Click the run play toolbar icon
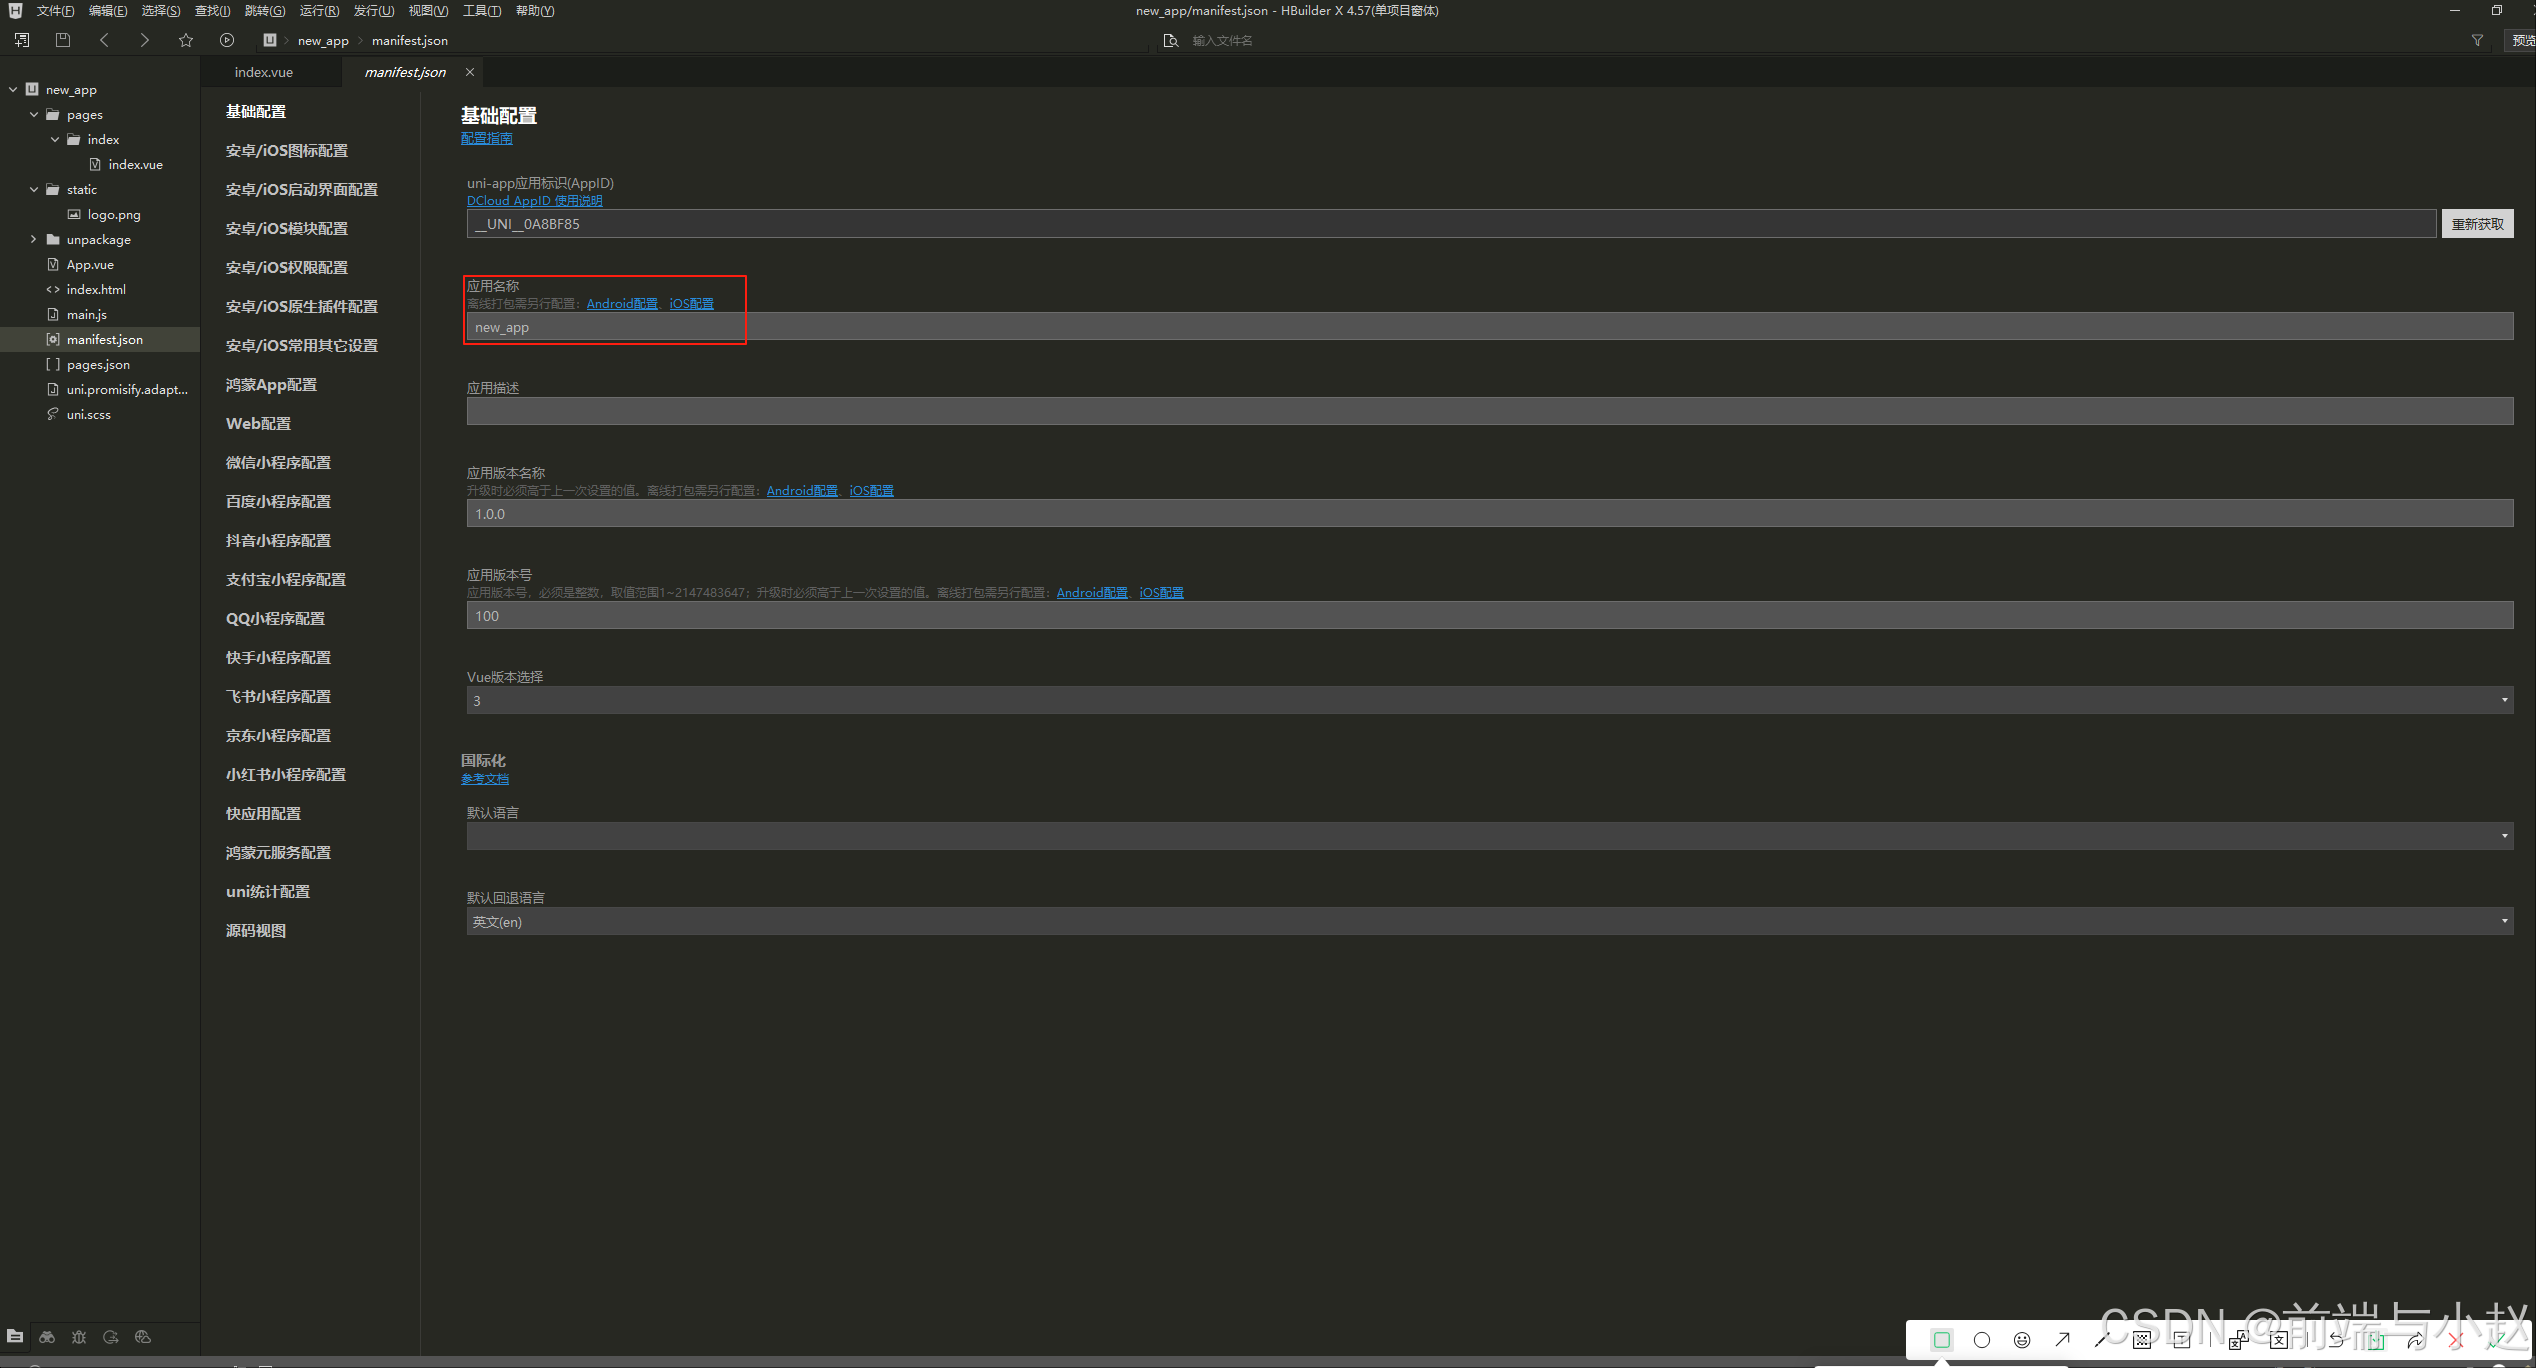Viewport: 2536px width, 1368px height. pyautogui.click(x=227, y=40)
